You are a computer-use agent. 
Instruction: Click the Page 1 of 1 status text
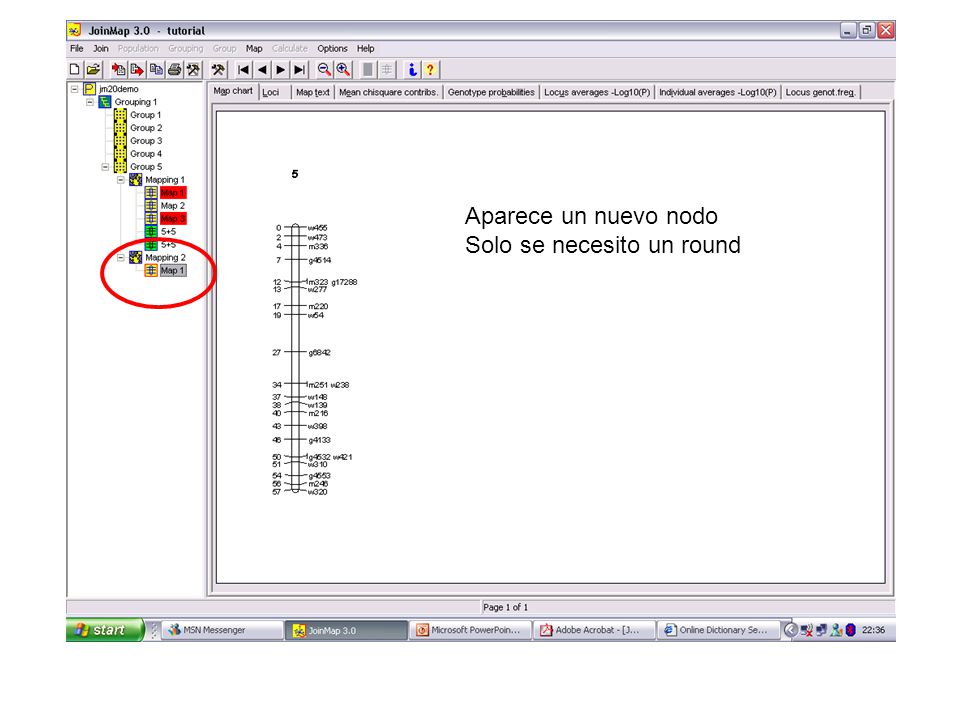[506, 607]
